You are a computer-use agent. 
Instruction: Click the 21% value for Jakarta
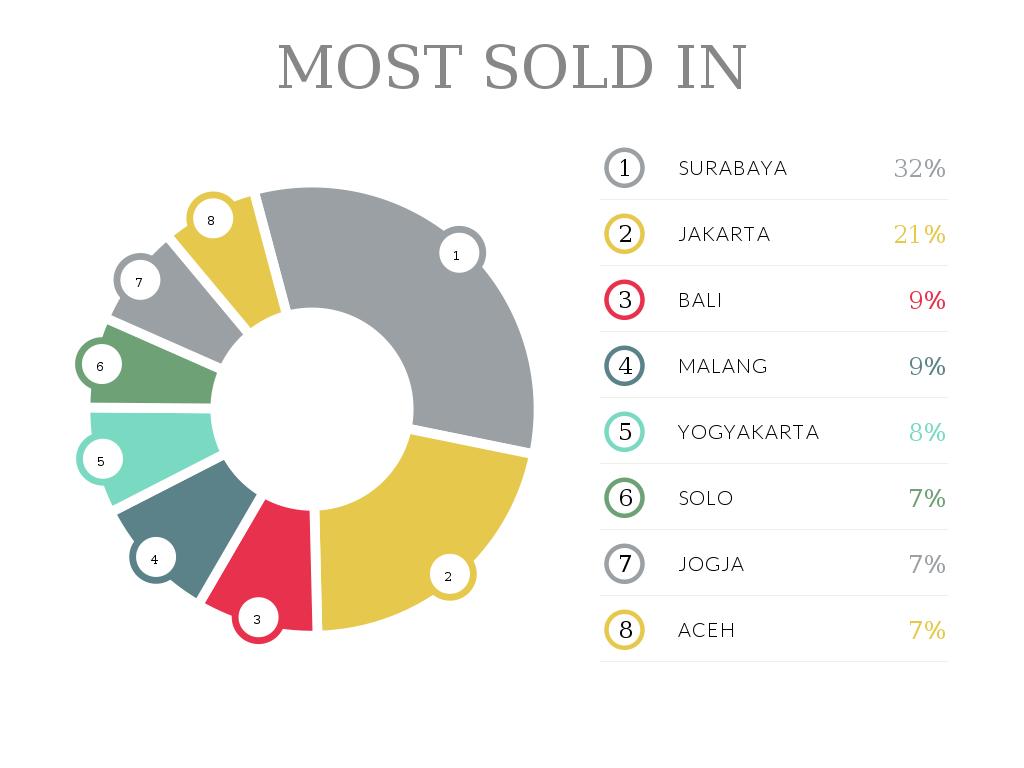click(919, 234)
